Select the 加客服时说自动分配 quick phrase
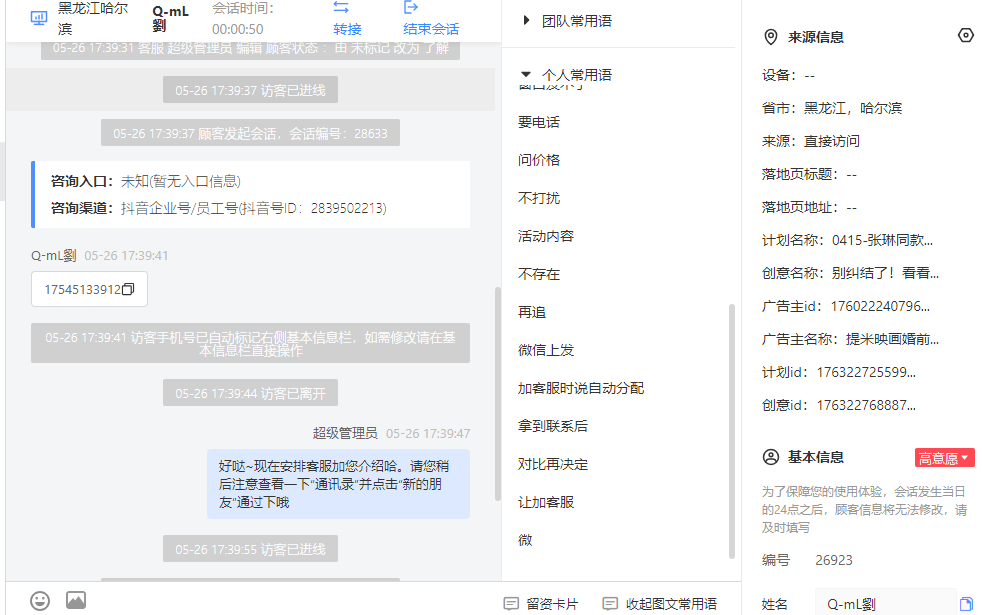982x615 pixels. (581, 388)
